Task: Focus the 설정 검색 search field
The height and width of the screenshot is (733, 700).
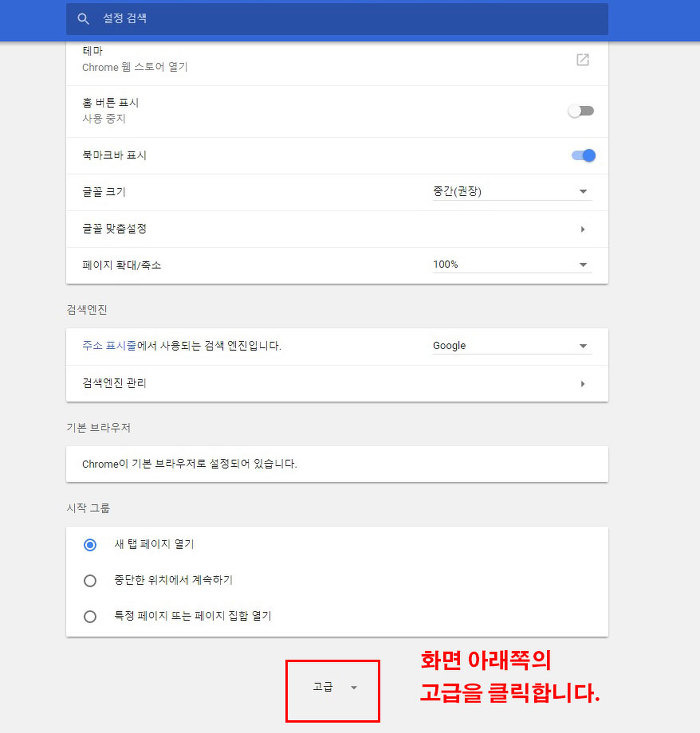Action: point(337,19)
